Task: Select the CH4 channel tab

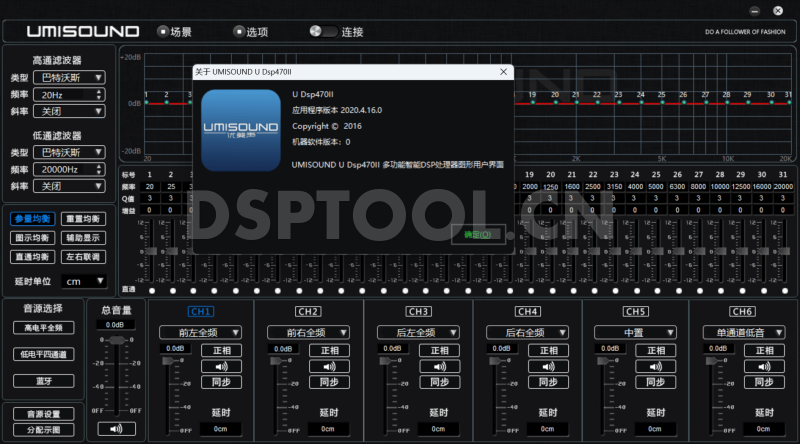Action: 528,311
